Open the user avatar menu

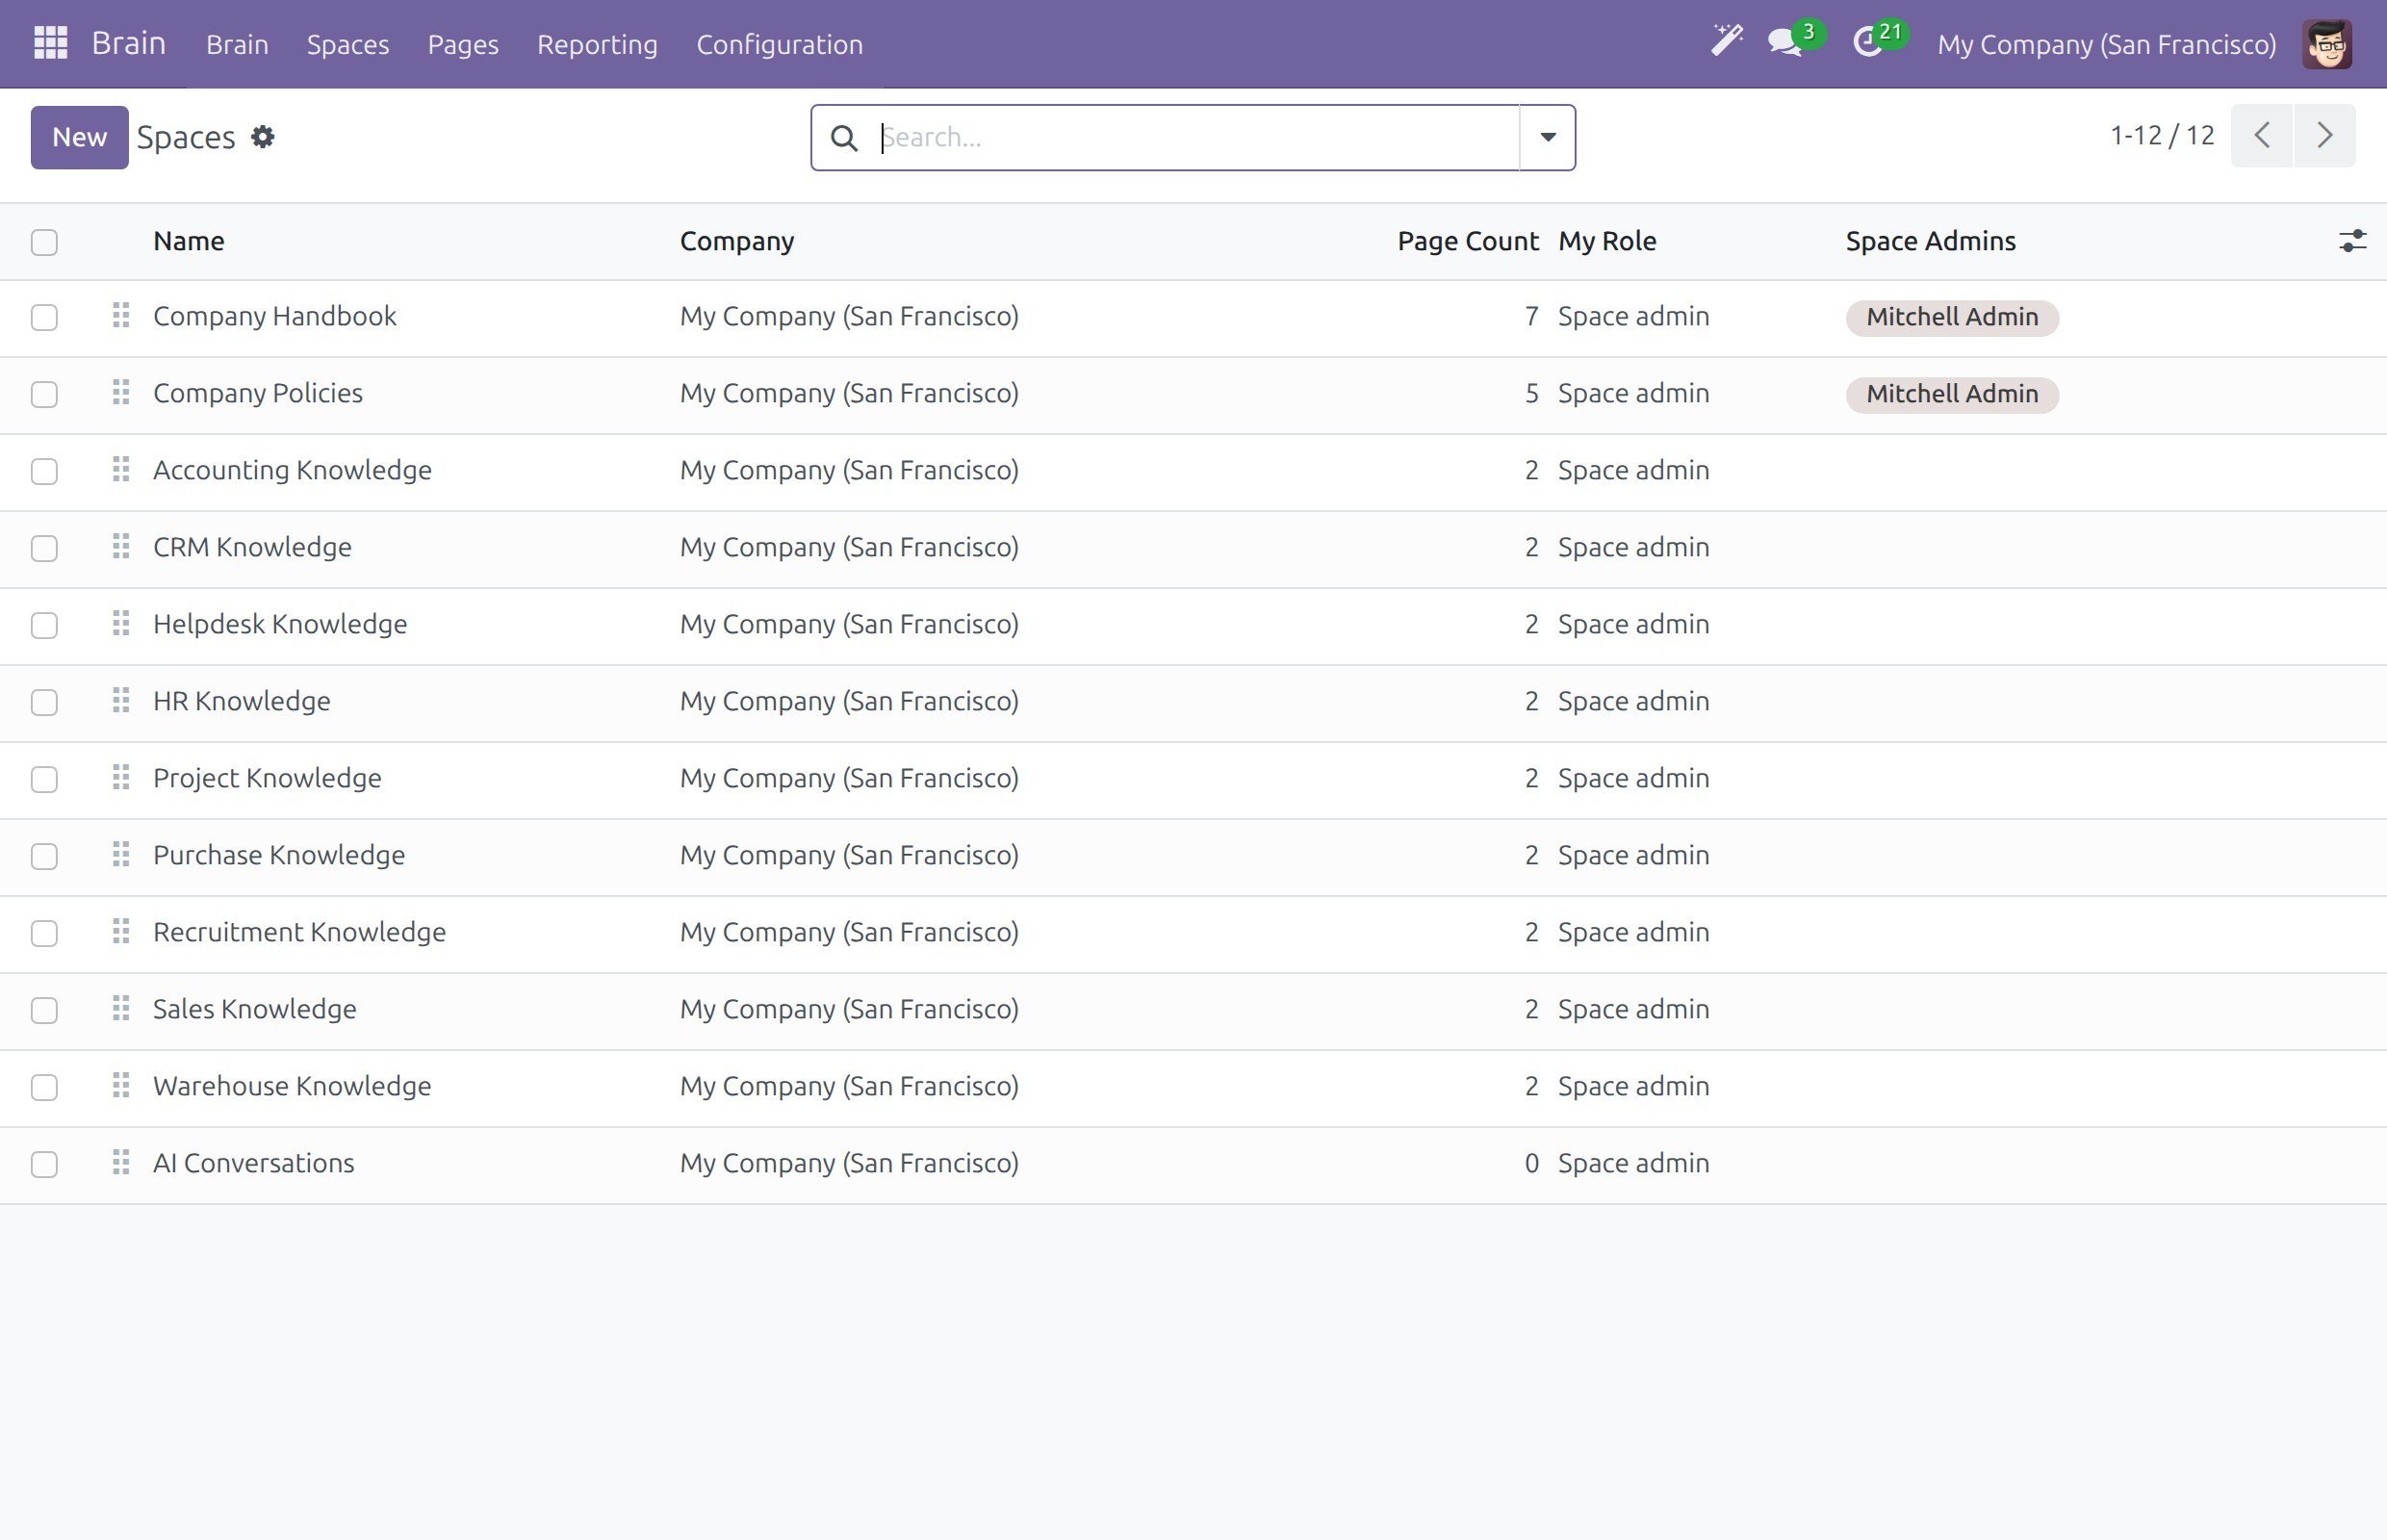[x=2326, y=44]
